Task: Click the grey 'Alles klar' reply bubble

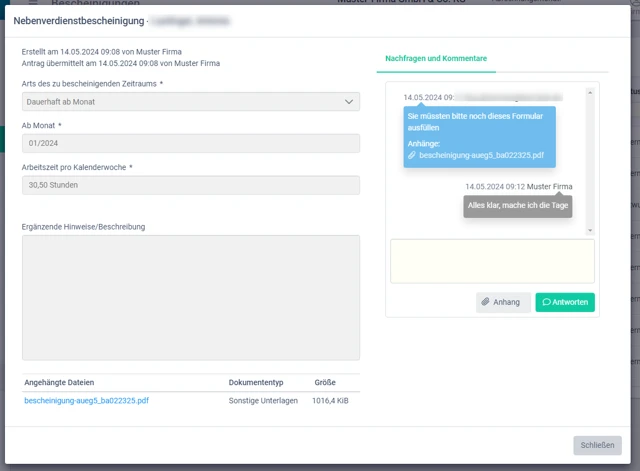Action: click(517, 206)
